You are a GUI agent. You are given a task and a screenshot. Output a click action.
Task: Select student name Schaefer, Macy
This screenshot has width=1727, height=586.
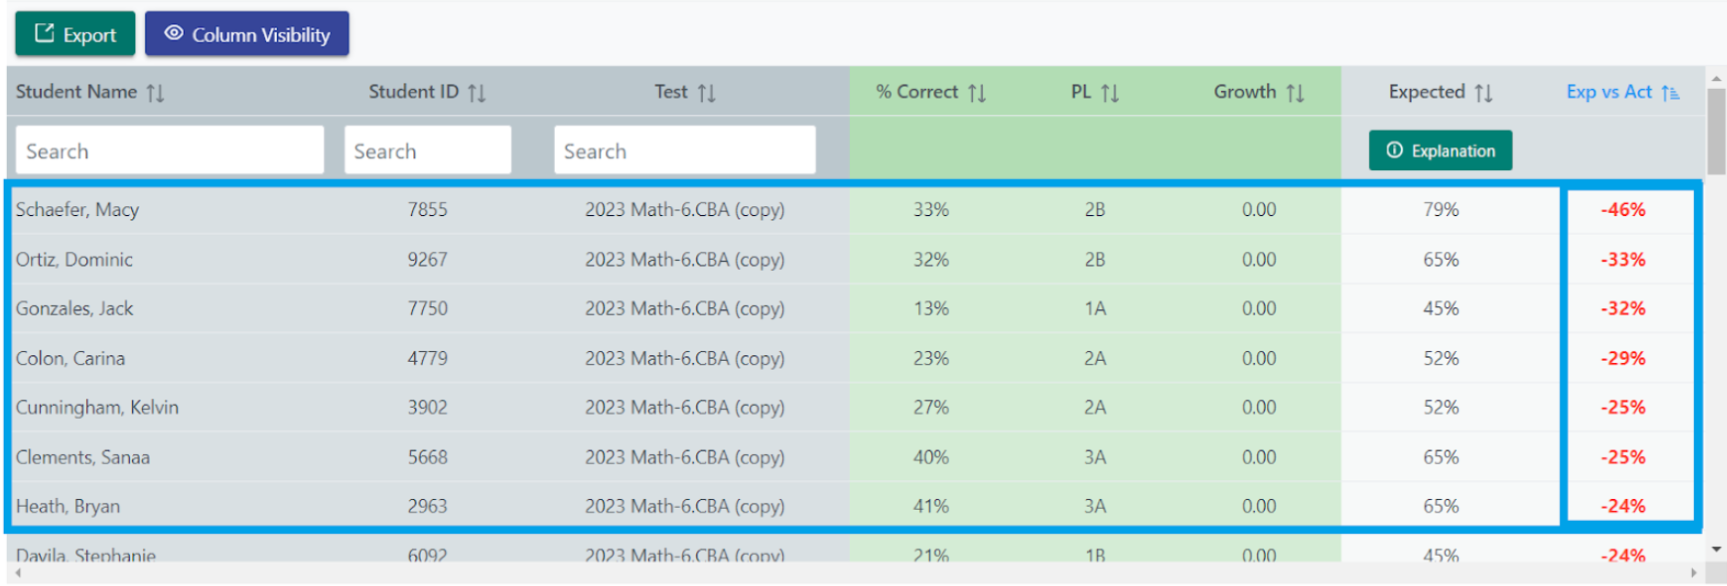click(77, 210)
